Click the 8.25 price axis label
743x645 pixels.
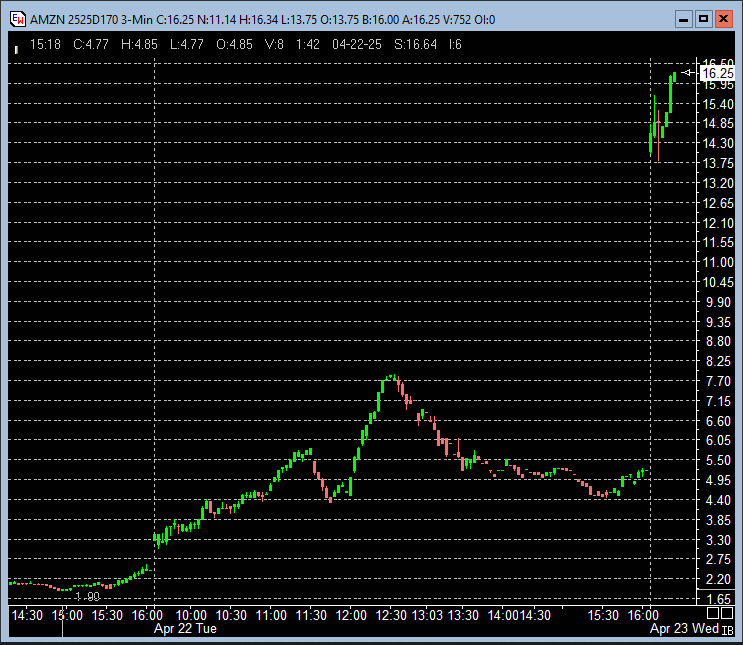(x=718, y=362)
